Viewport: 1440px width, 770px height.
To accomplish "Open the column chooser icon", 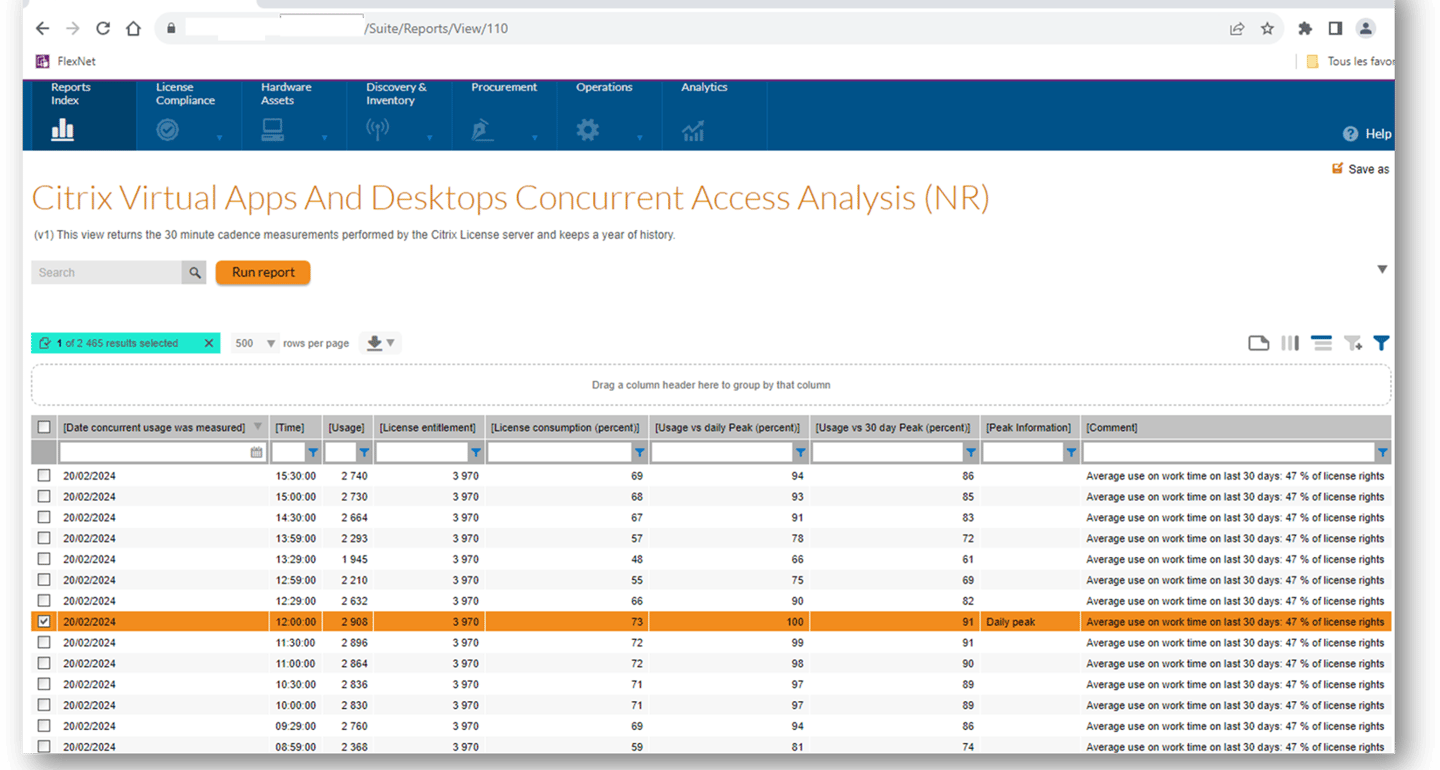I will (x=1290, y=343).
